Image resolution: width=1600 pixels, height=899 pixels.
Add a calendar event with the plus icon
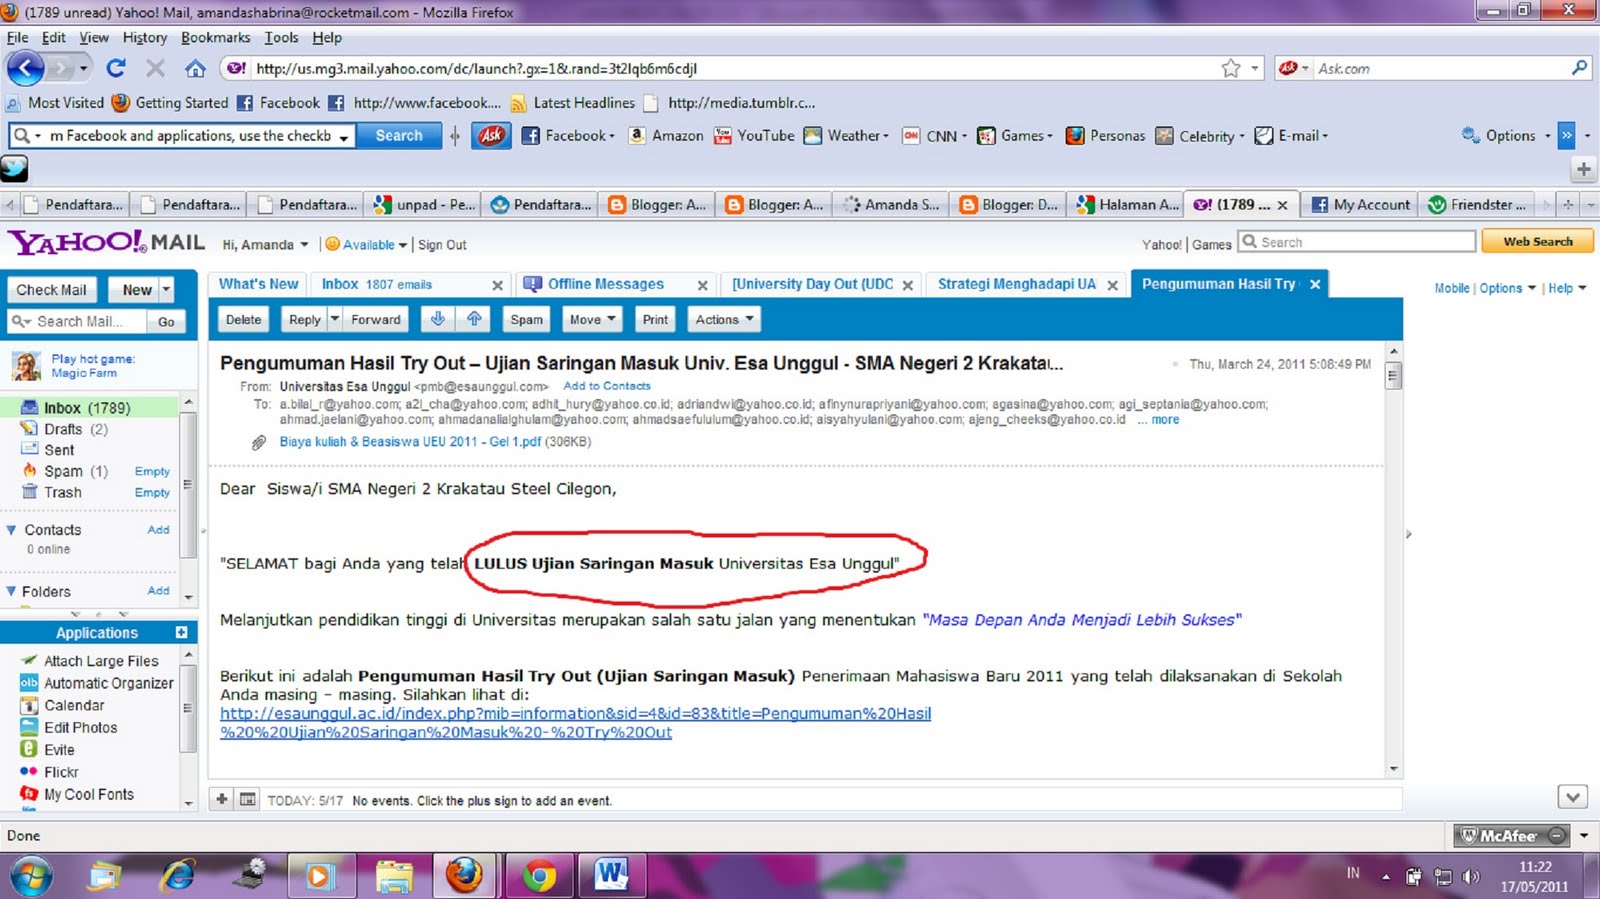(222, 799)
